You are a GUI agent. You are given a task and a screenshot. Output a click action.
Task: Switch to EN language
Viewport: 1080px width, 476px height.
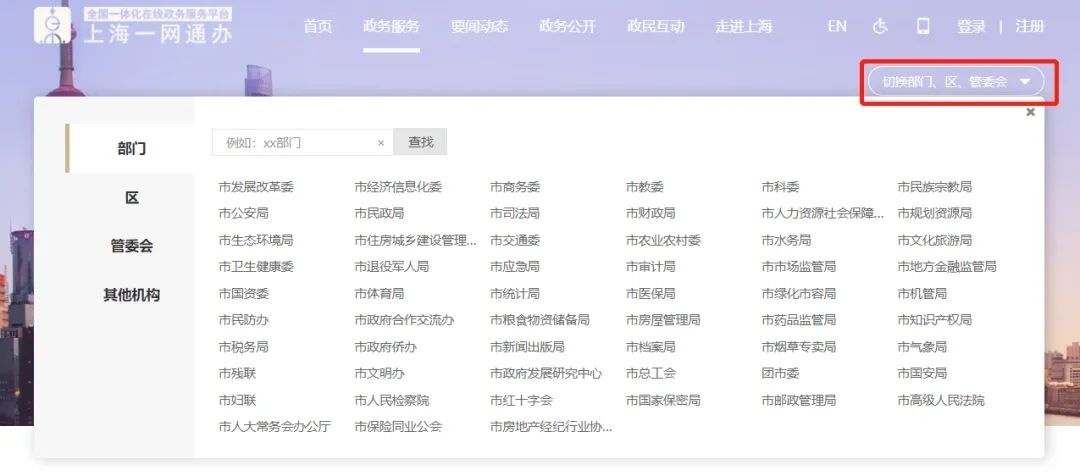pyautogui.click(x=837, y=27)
